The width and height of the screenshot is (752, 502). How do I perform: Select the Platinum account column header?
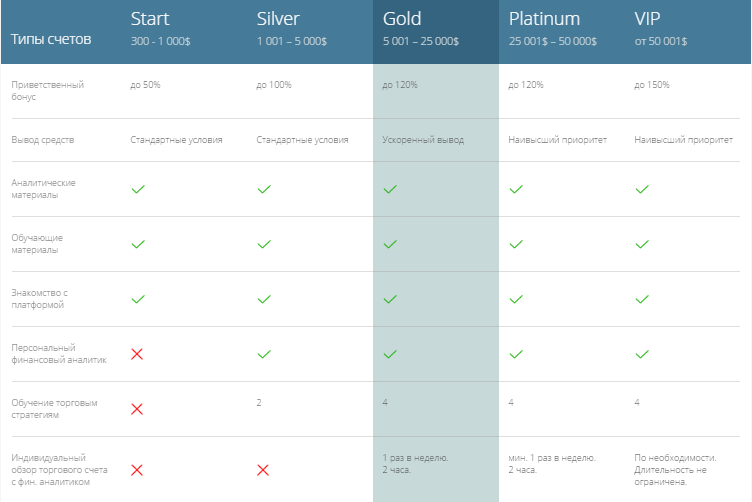tap(552, 28)
